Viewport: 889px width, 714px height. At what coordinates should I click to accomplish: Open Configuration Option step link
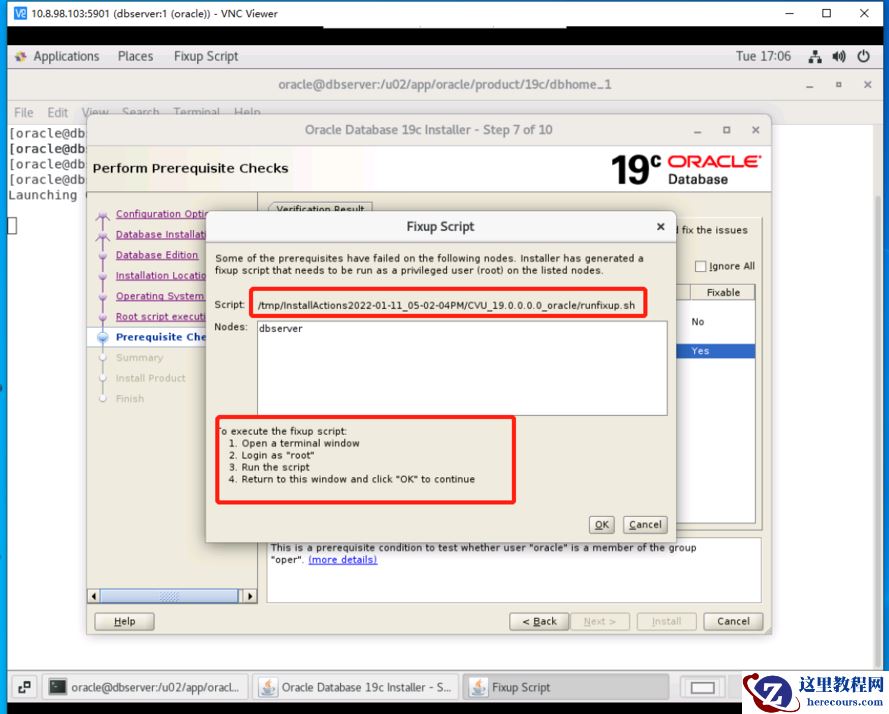(162, 214)
